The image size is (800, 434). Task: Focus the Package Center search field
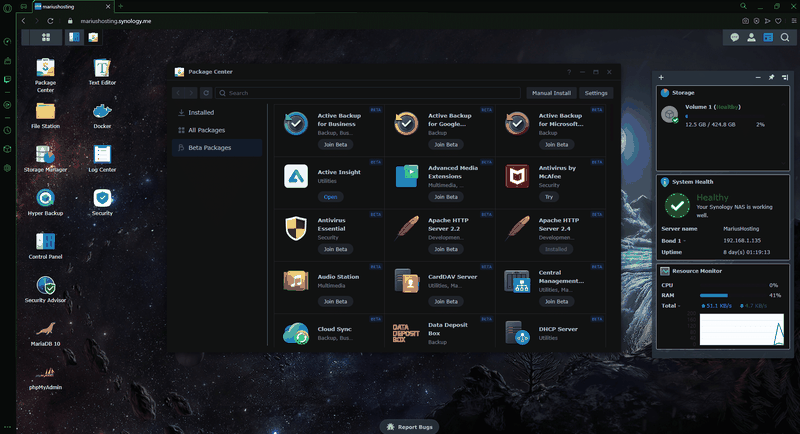tap(367, 93)
